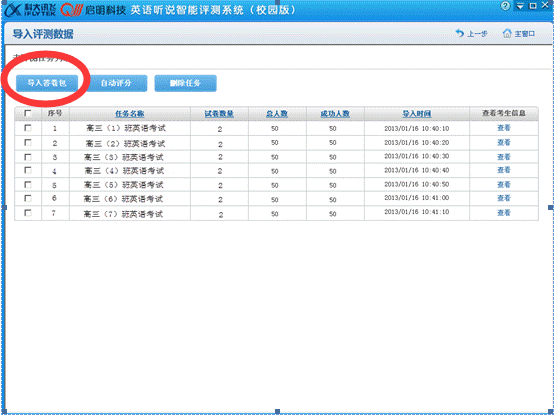
Task: View student info for row 6
Action: tap(504, 198)
